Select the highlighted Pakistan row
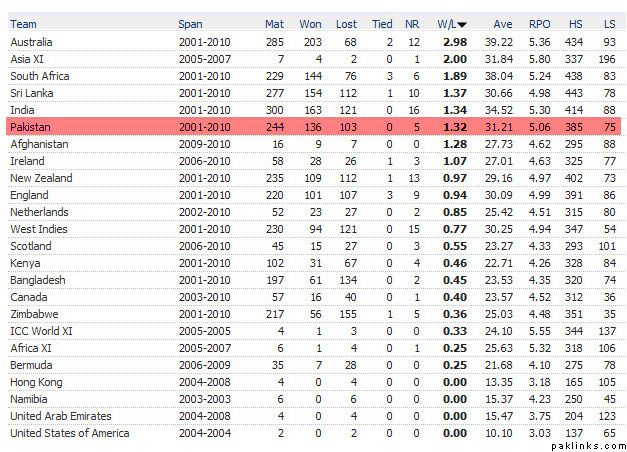 click(313, 128)
